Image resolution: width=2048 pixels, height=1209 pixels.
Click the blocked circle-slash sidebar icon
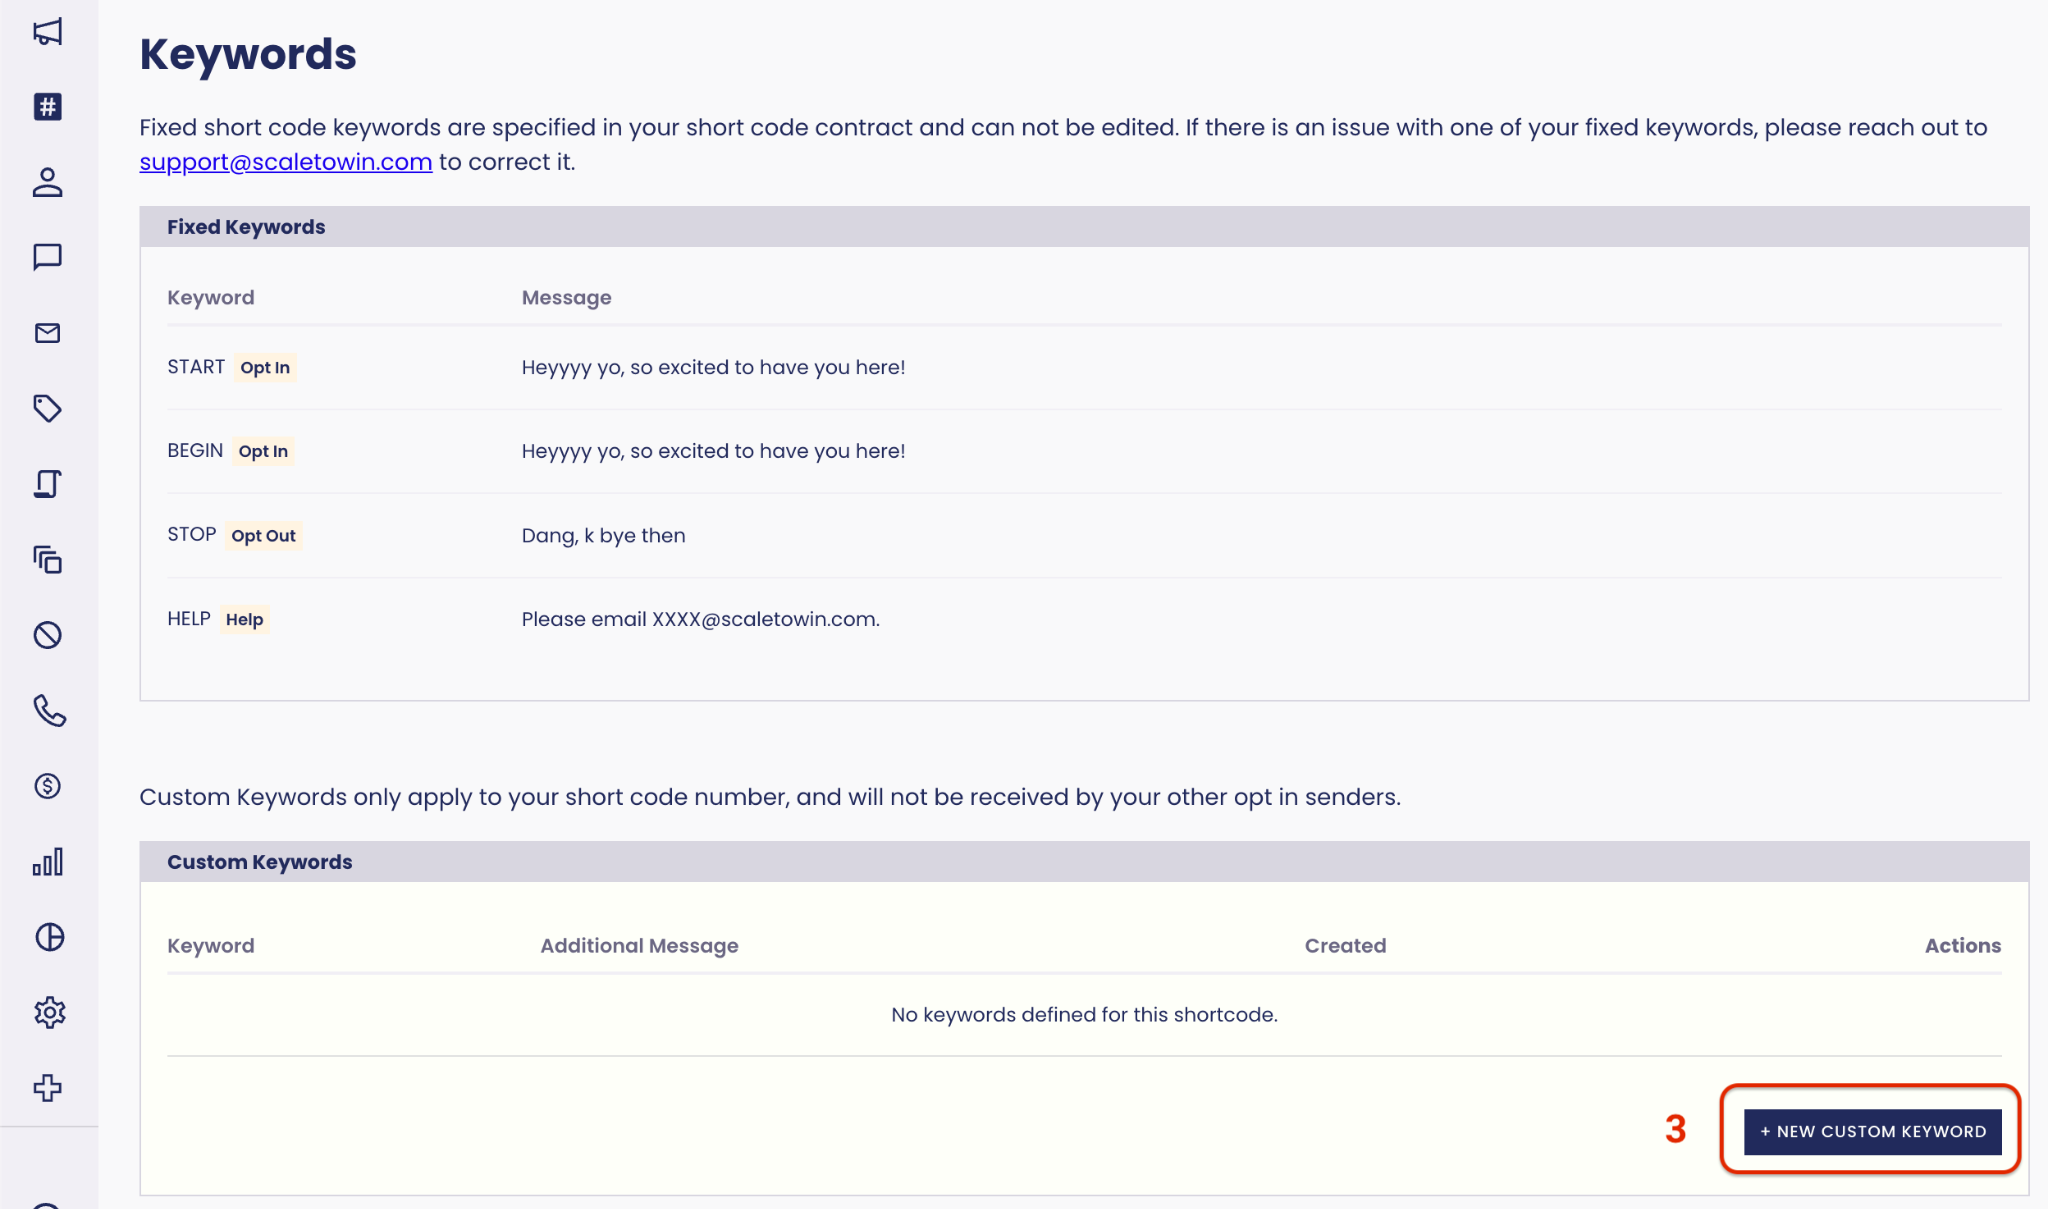point(48,635)
